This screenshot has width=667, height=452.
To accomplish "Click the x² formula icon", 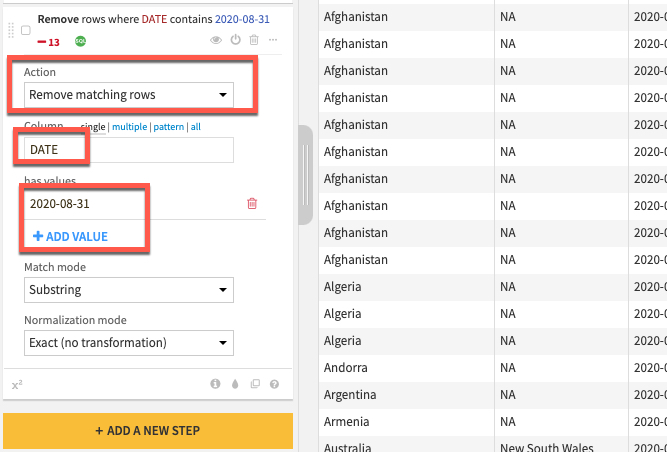I will pyautogui.click(x=17, y=384).
